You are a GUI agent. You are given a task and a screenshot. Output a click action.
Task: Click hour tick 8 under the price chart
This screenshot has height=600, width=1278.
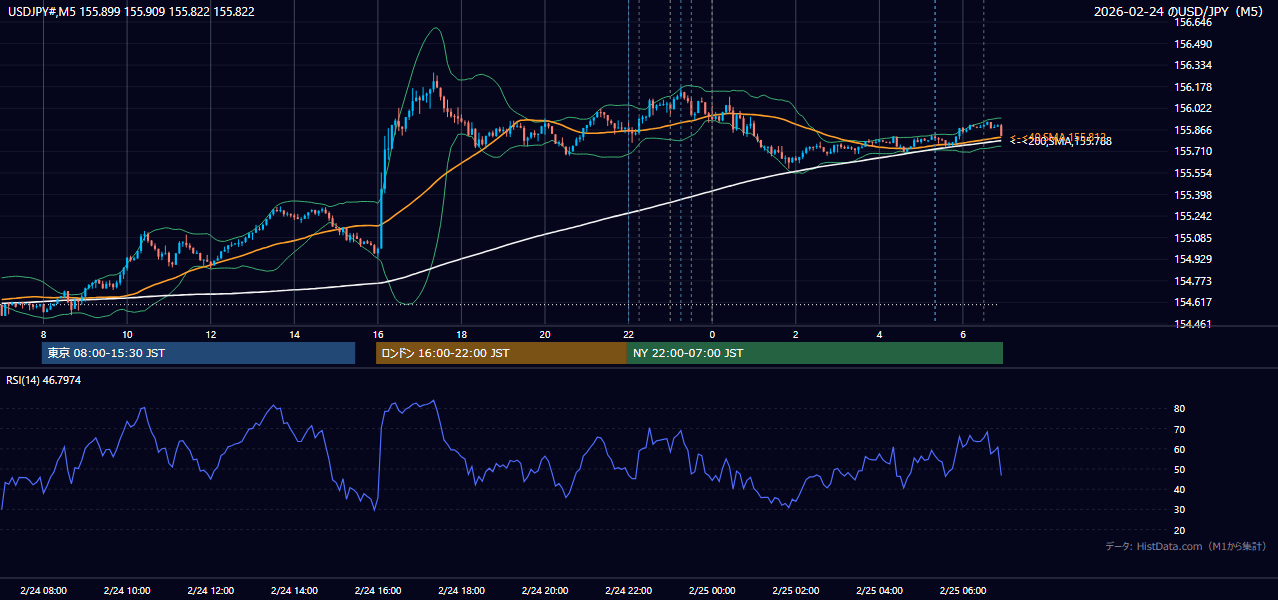click(x=43, y=334)
